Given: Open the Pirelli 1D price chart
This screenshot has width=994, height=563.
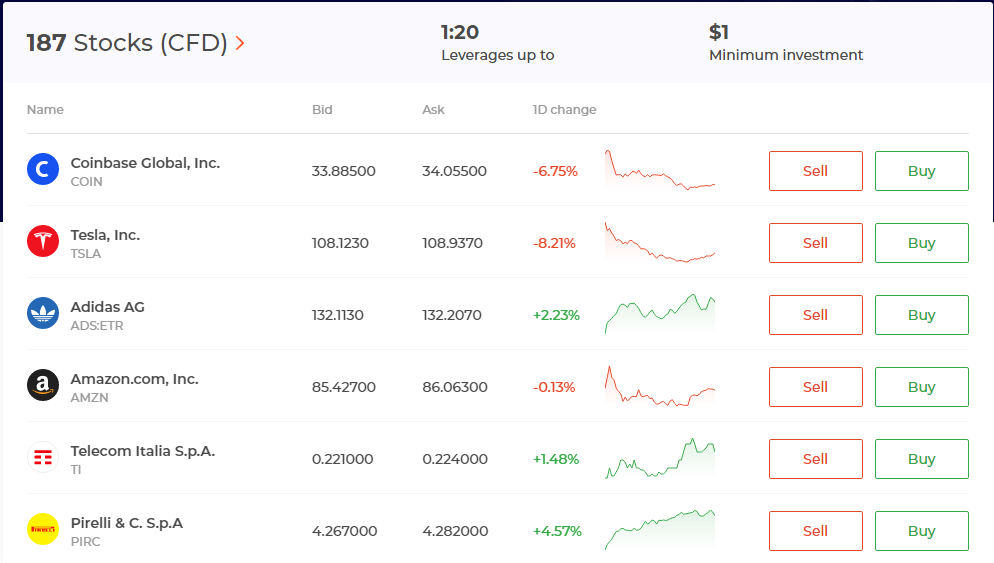Looking at the screenshot, I should coord(660,530).
